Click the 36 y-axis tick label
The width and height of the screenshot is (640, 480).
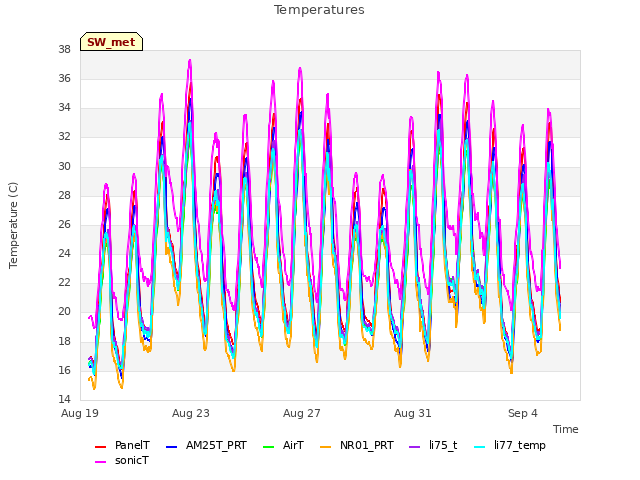tap(64, 78)
